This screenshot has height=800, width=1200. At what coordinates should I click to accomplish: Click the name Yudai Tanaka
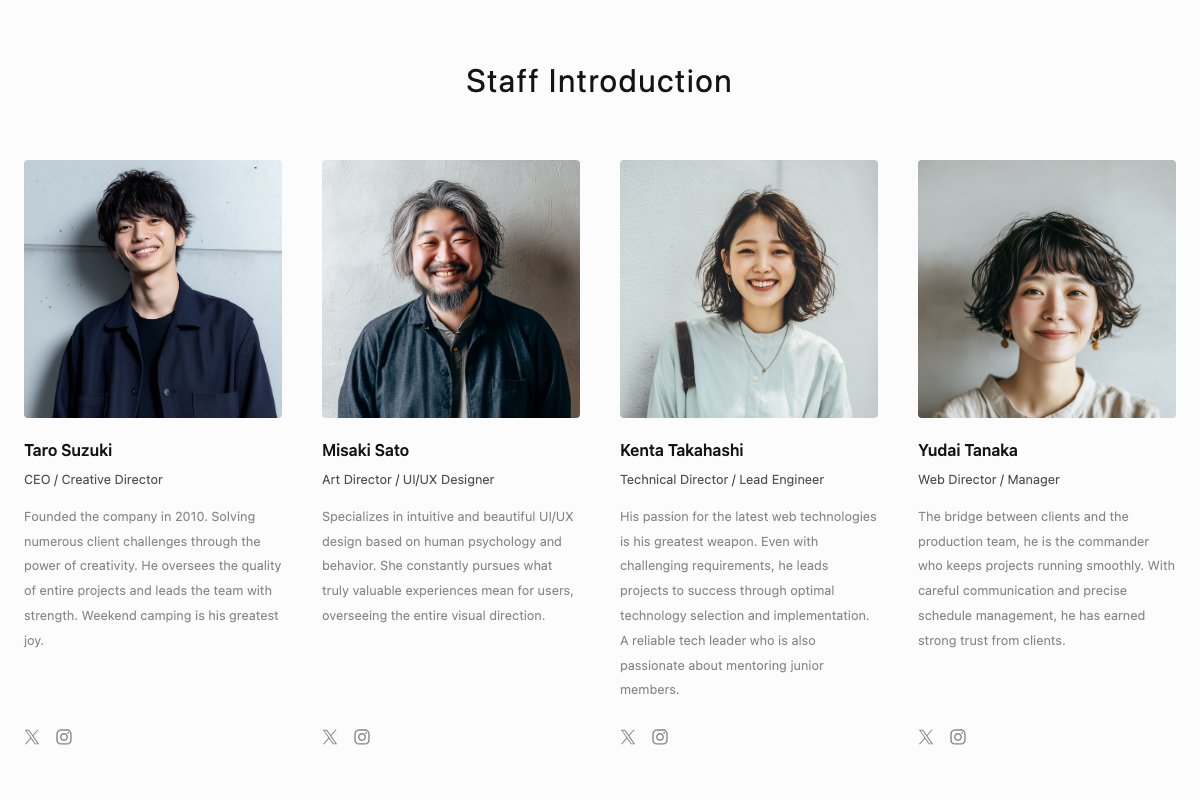click(x=968, y=450)
